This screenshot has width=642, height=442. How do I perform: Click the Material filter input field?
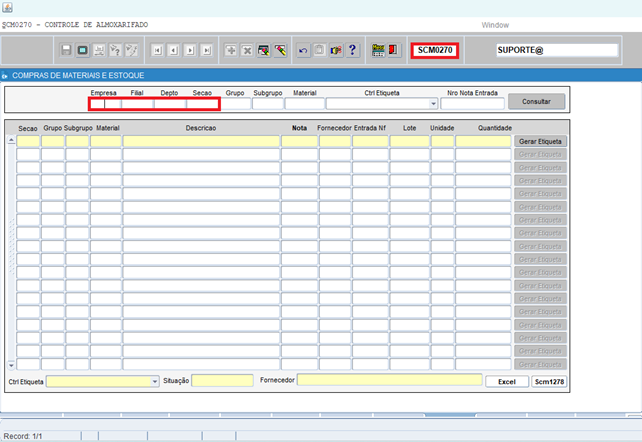tap(305, 104)
